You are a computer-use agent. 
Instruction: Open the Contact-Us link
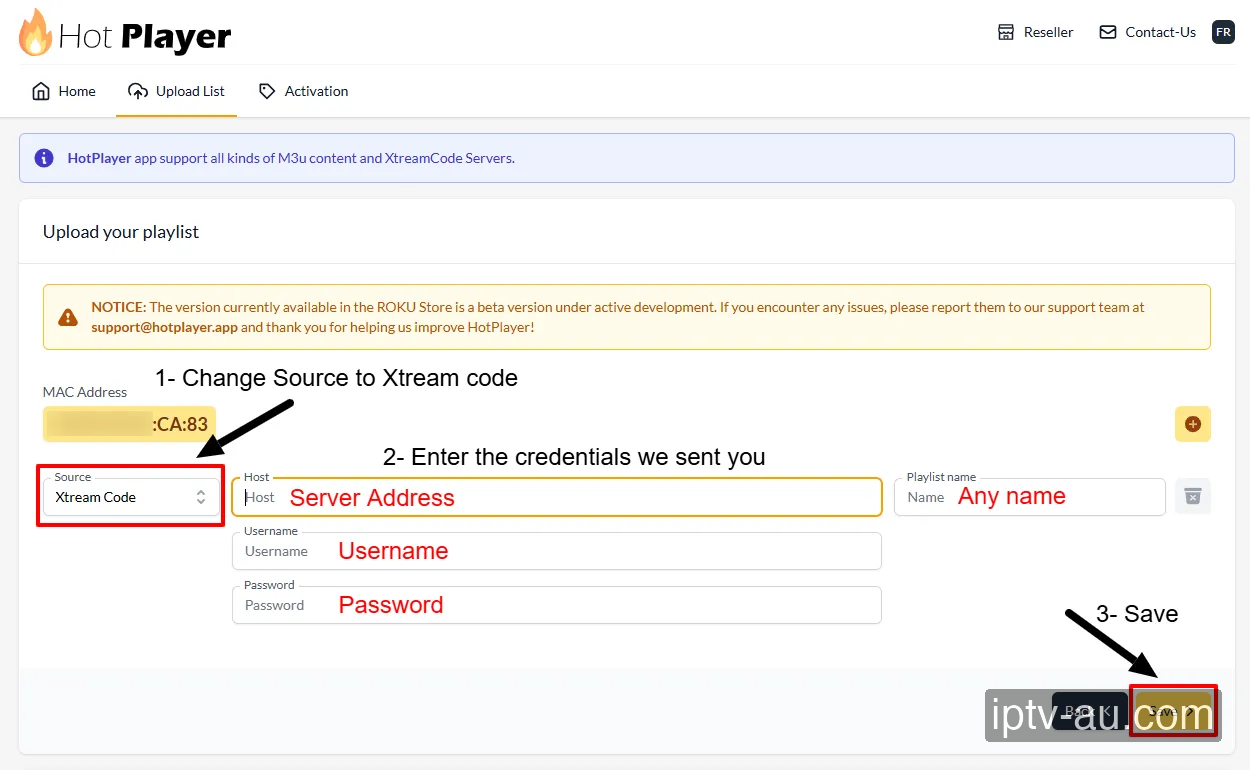point(1148,32)
